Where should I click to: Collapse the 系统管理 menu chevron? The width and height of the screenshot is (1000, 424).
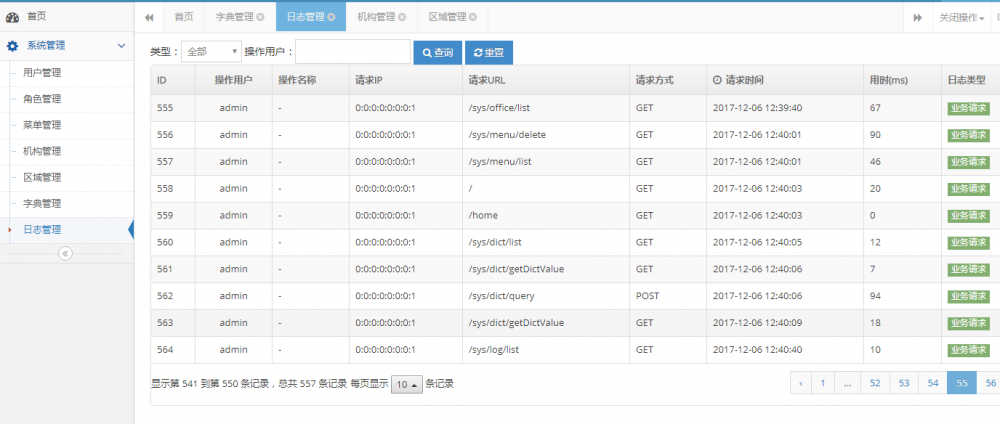tap(122, 46)
